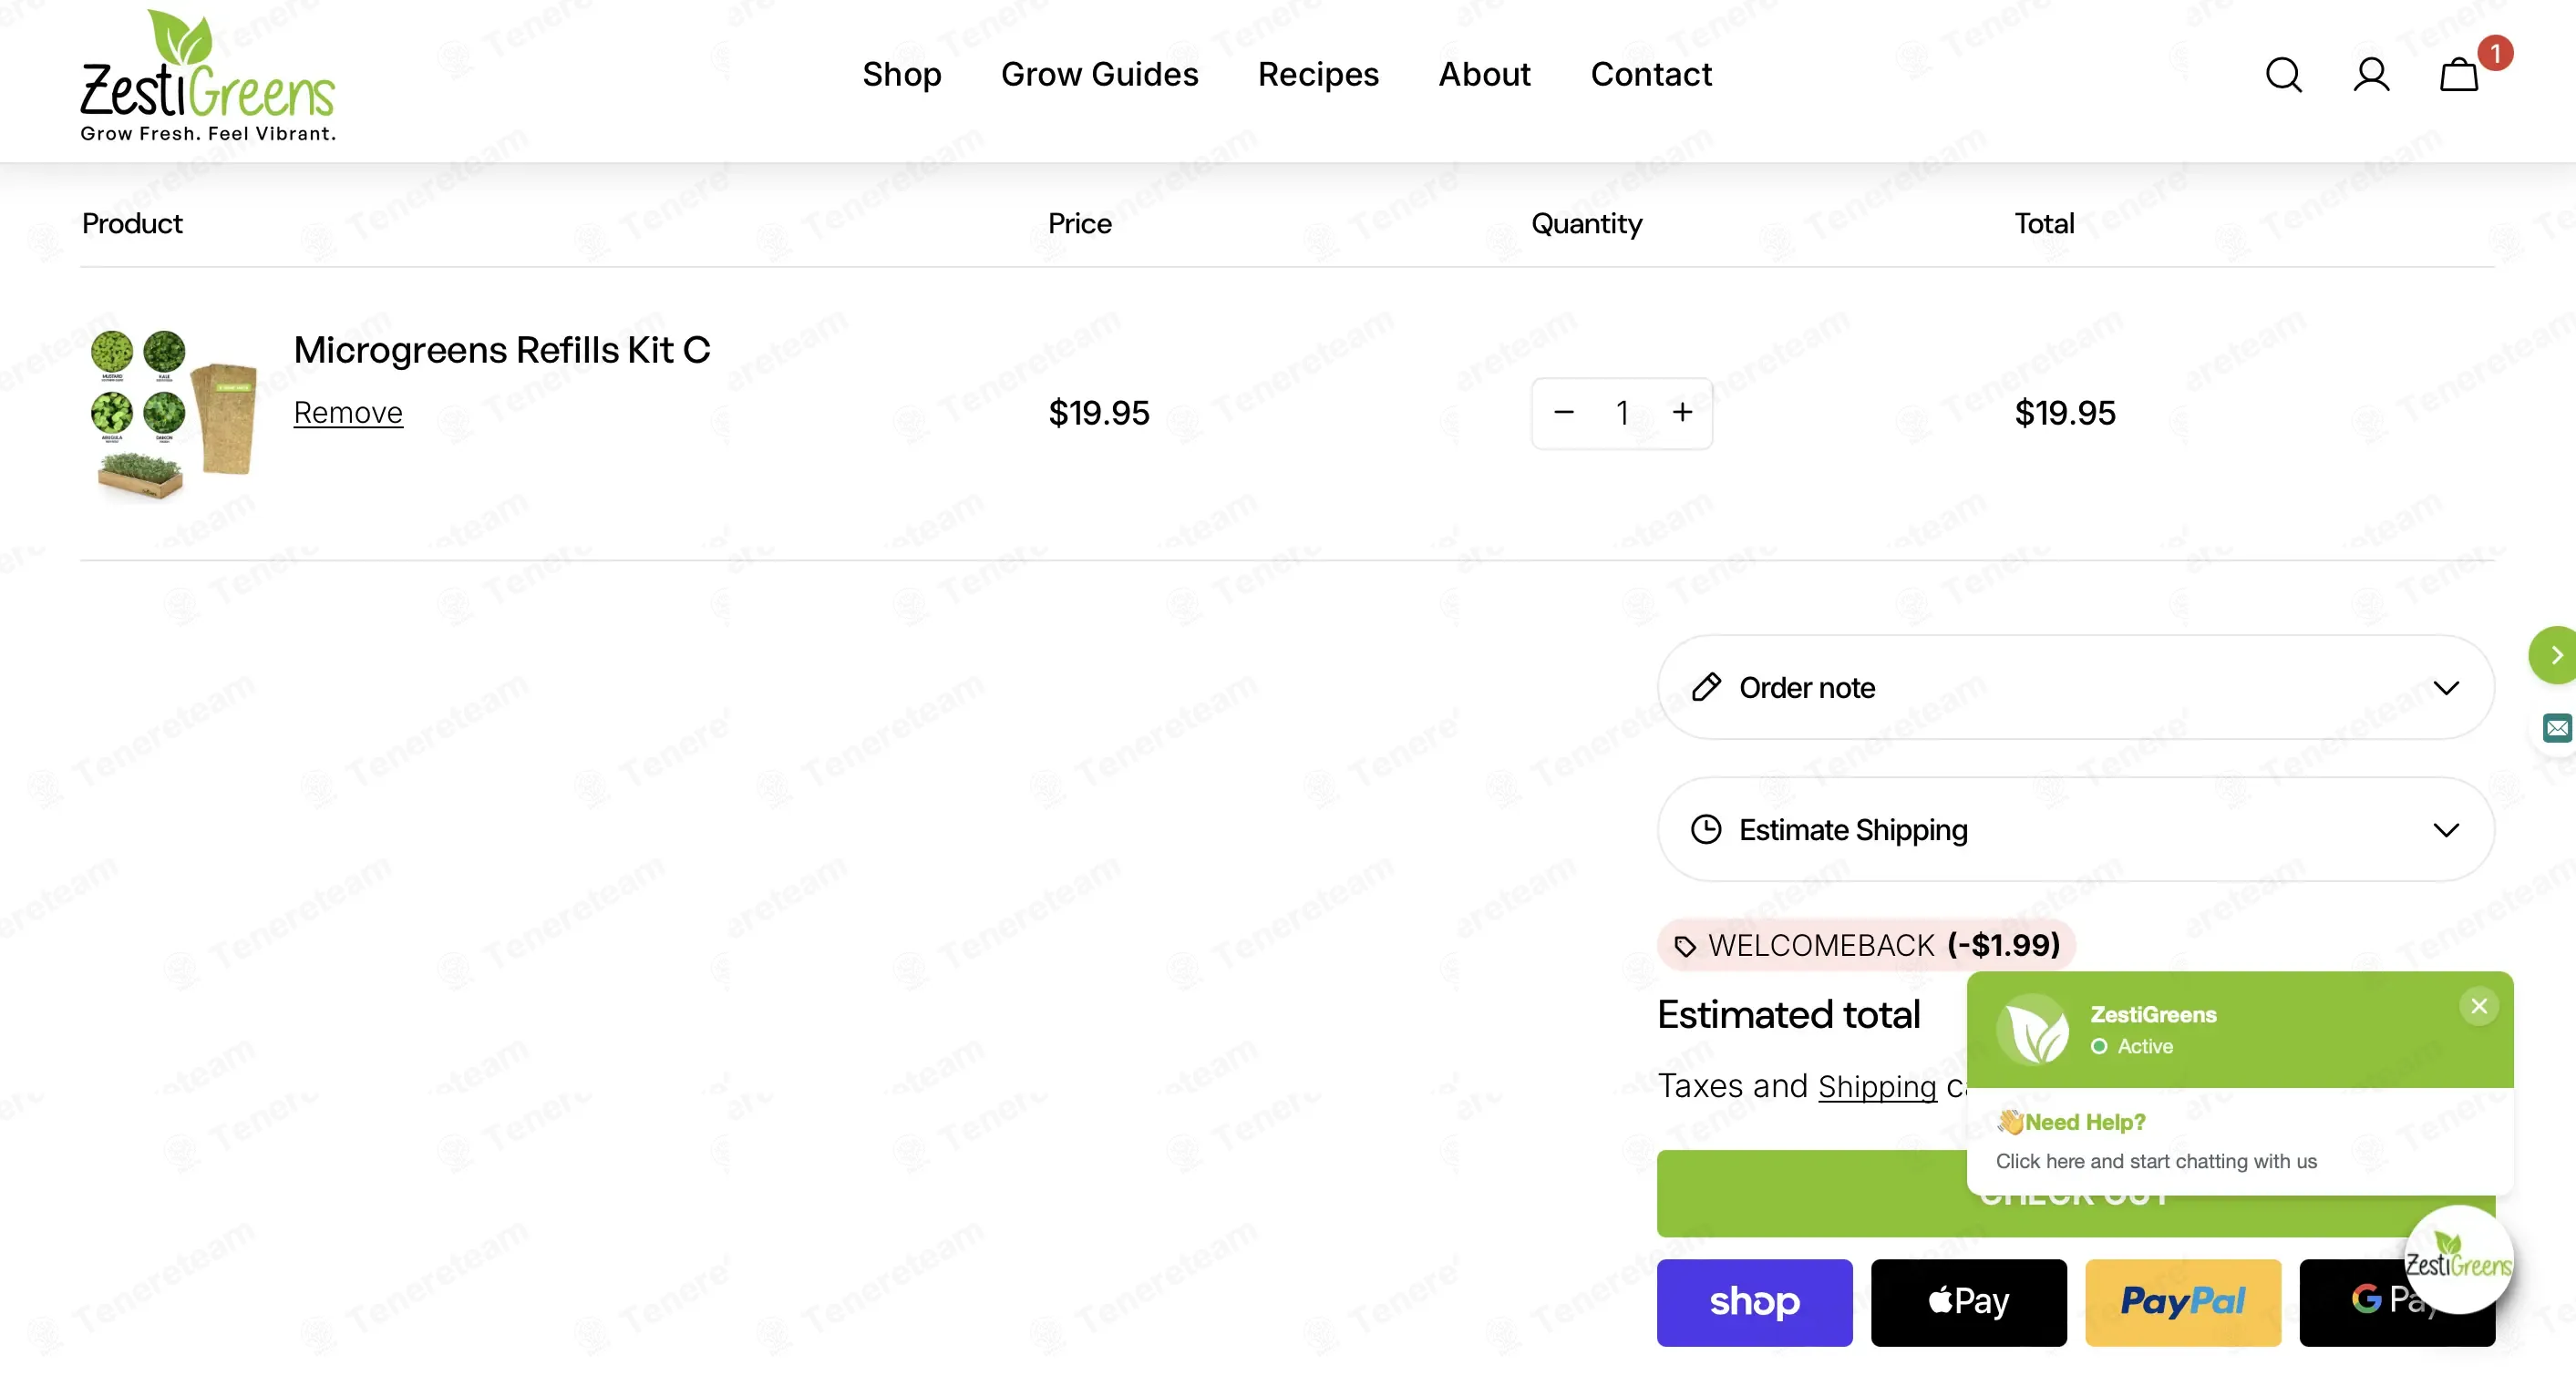Open the Microgreens Refills Kit product thumbnail

173,413
